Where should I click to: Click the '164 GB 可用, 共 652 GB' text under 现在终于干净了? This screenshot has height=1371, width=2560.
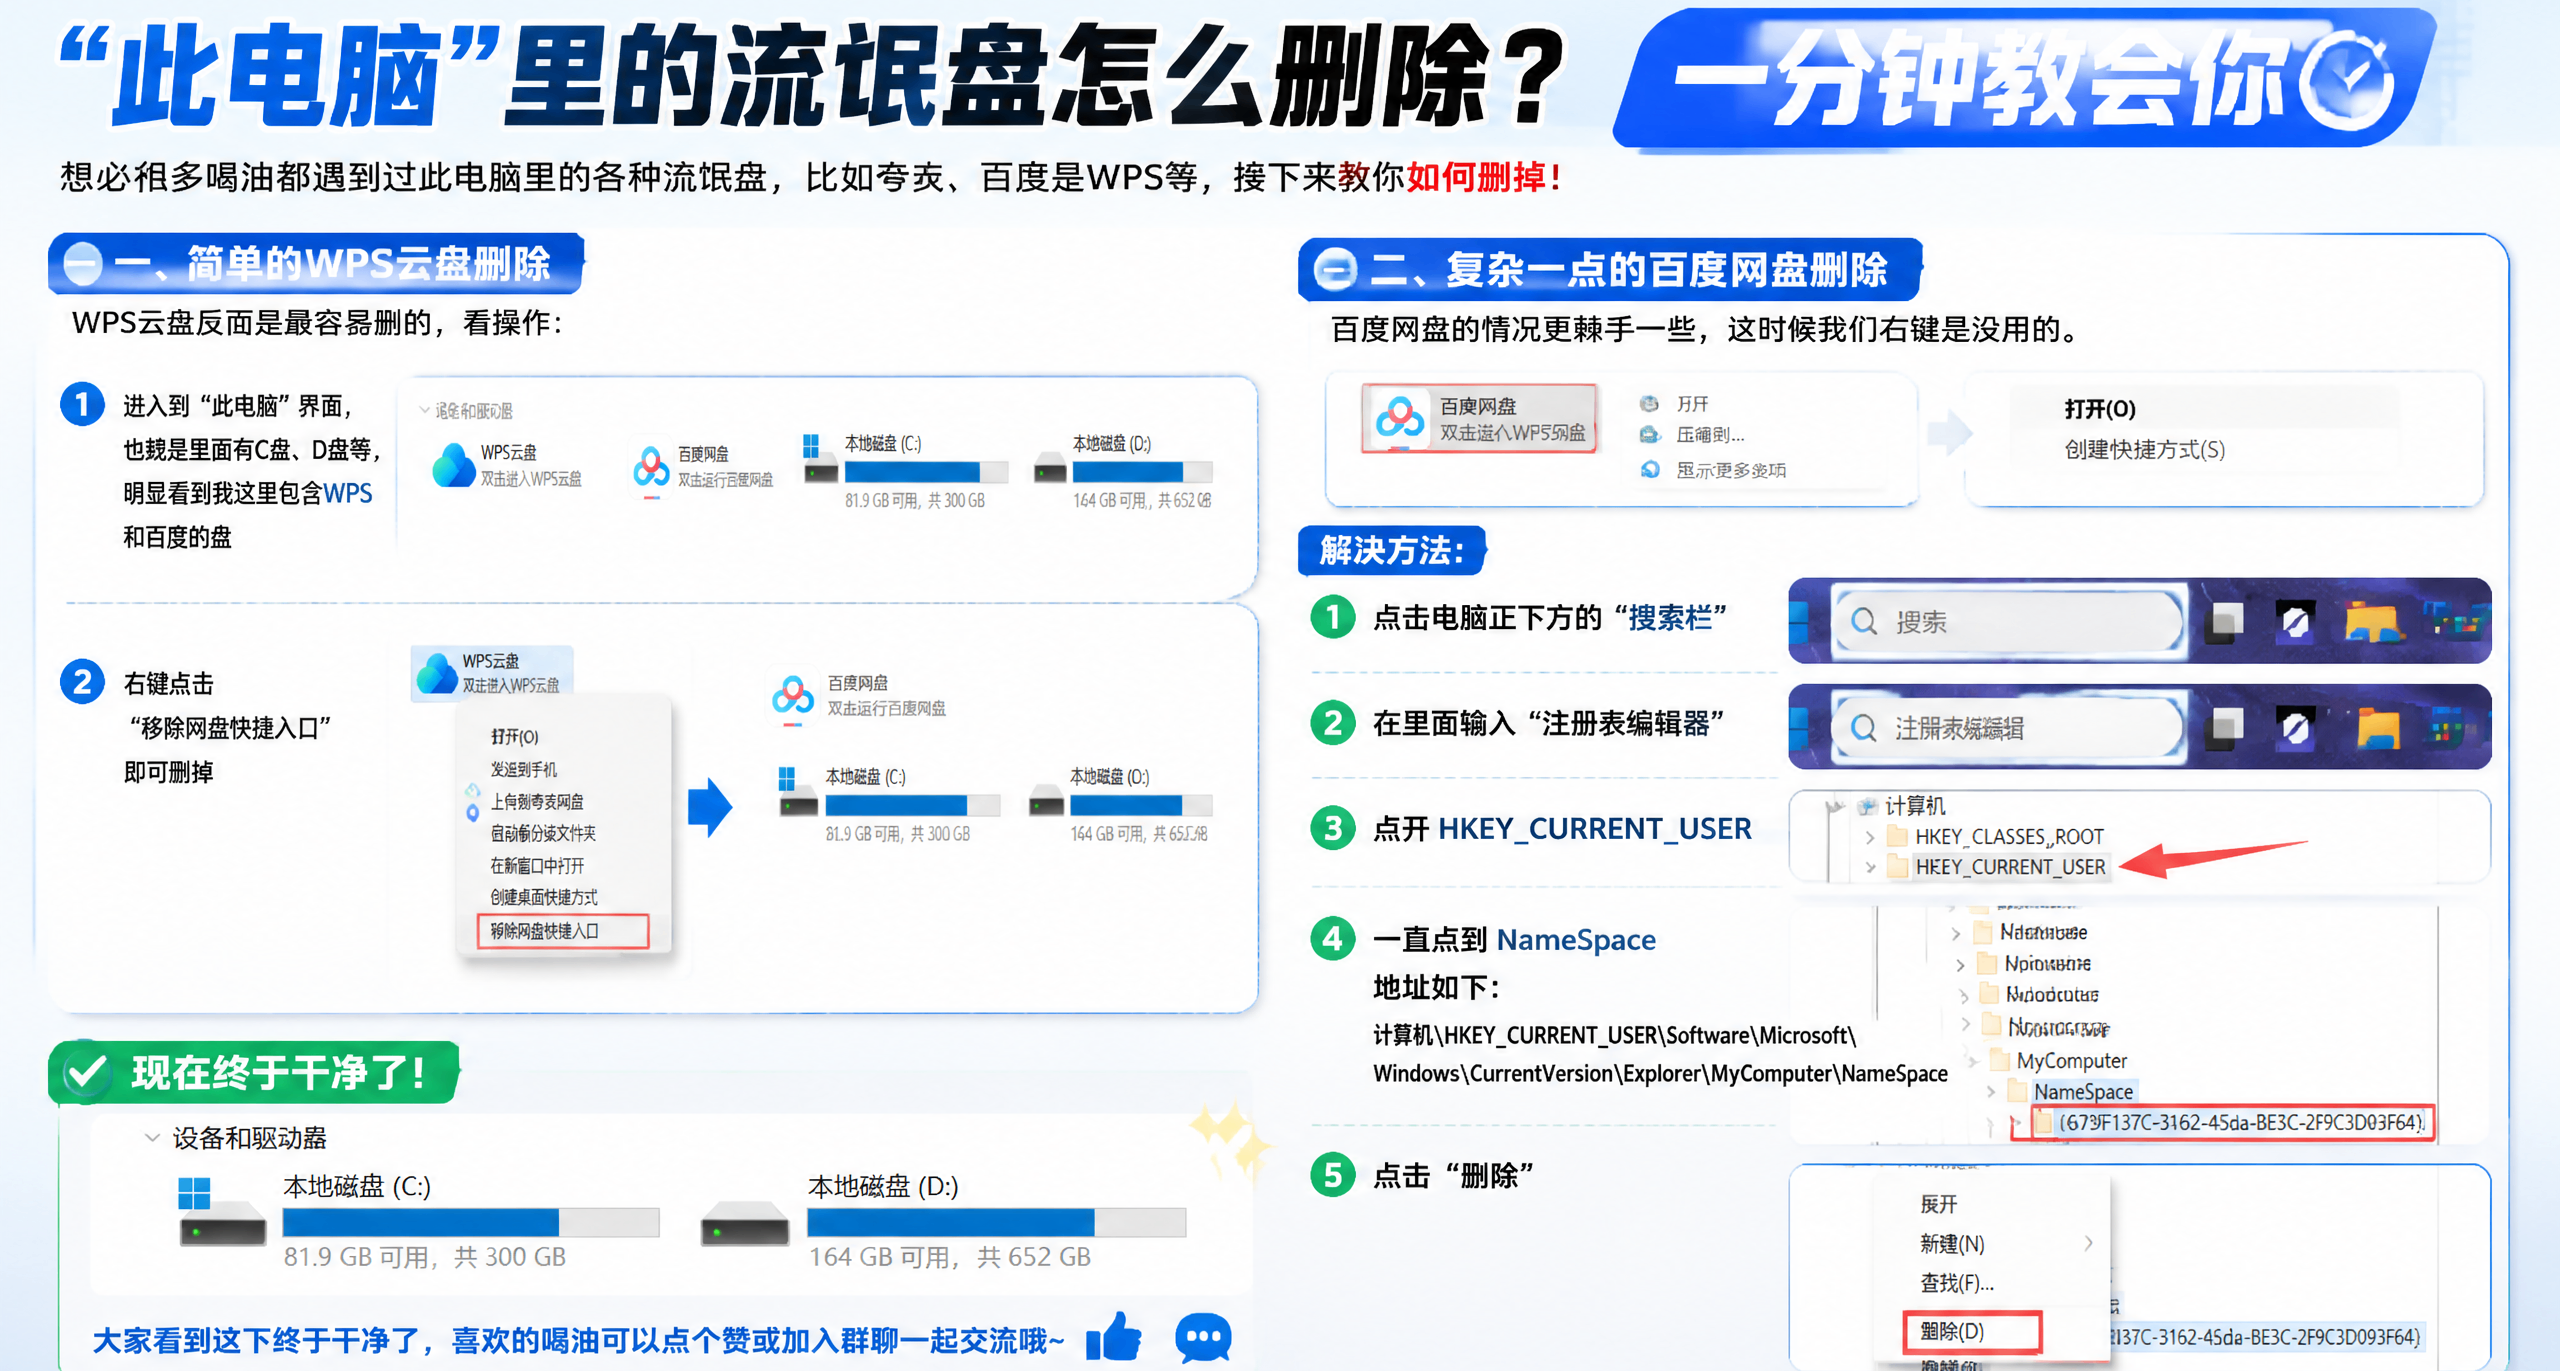(x=949, y=1257)
